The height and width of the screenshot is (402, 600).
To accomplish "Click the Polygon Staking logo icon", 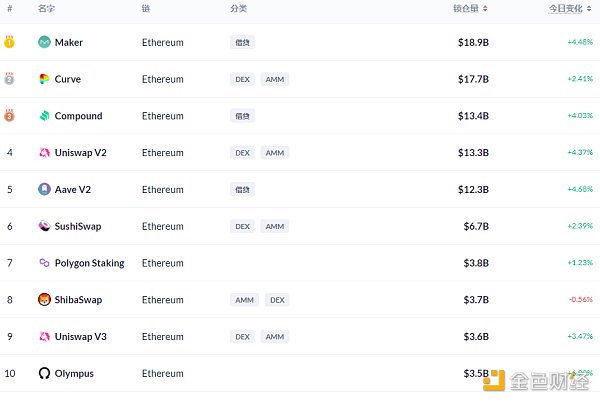I will [x=44, y=263].
